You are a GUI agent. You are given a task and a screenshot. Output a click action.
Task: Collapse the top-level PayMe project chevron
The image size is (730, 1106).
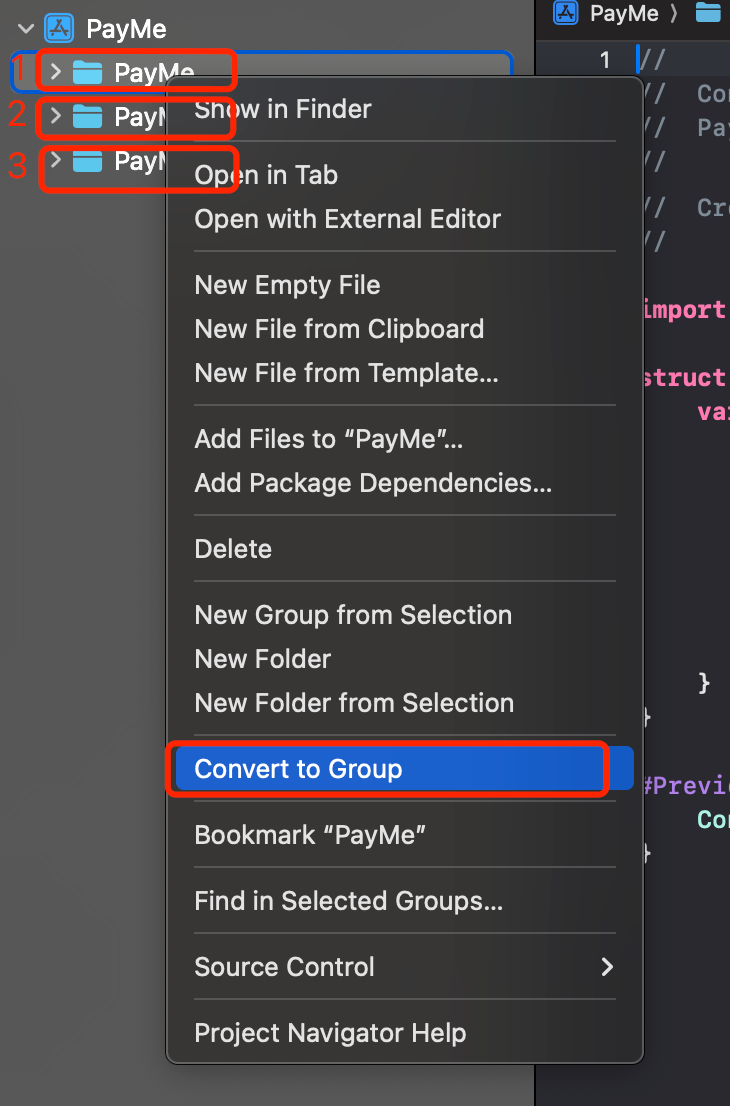(x=24, y=29)
